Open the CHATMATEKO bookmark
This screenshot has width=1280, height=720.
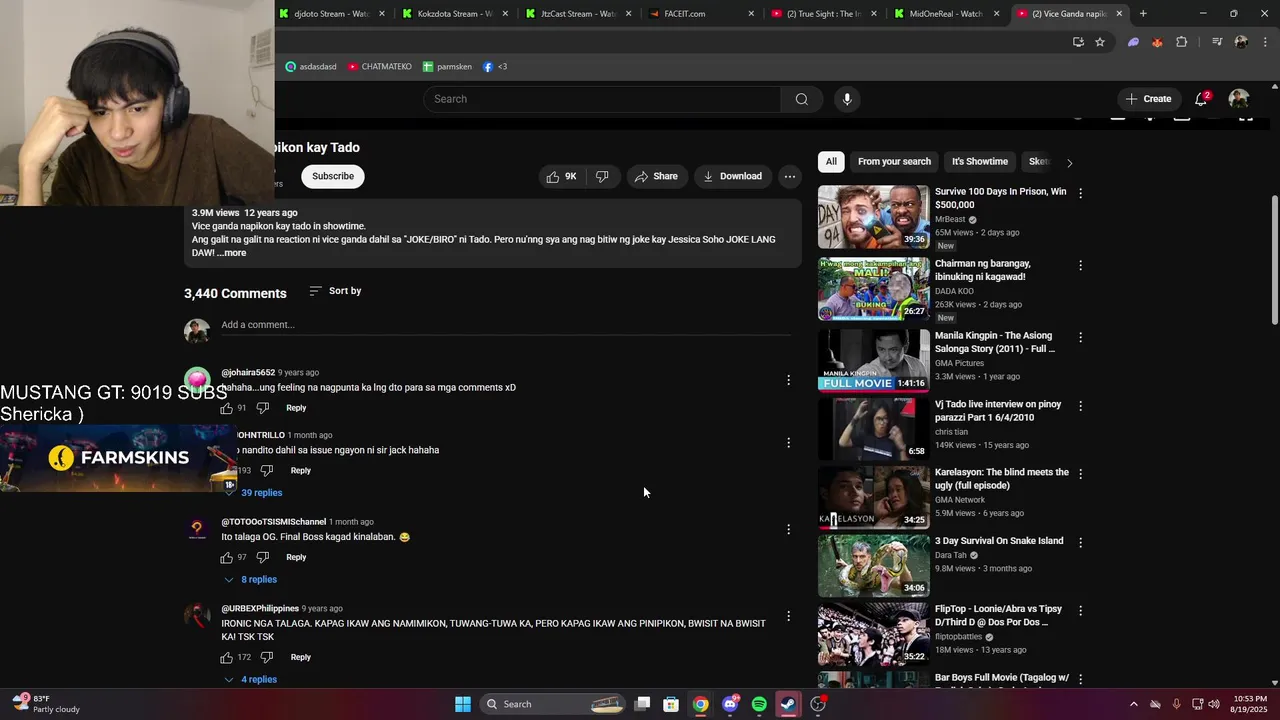click(x=380, y=67)
